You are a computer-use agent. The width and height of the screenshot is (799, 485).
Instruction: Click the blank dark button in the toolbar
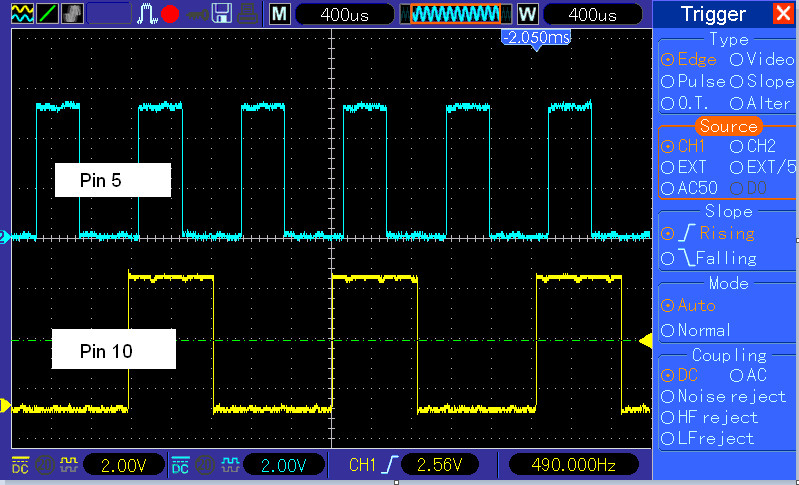pos(109,14)
